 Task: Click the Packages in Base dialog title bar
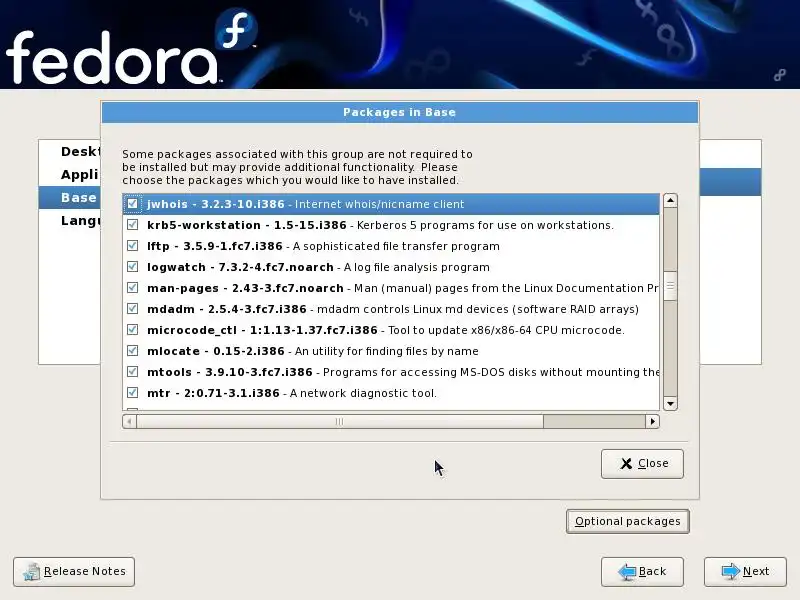pos(399,112)
